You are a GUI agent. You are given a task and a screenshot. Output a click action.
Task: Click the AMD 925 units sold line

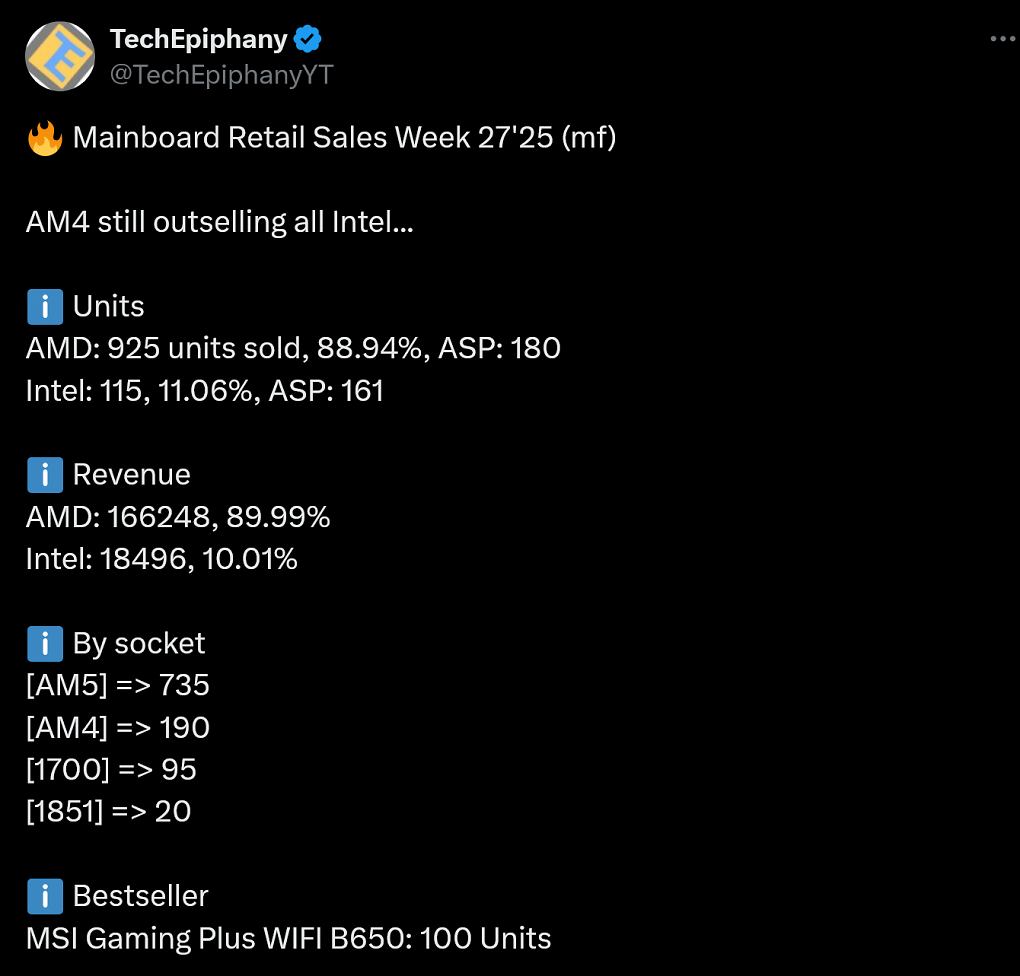point(293,349)
